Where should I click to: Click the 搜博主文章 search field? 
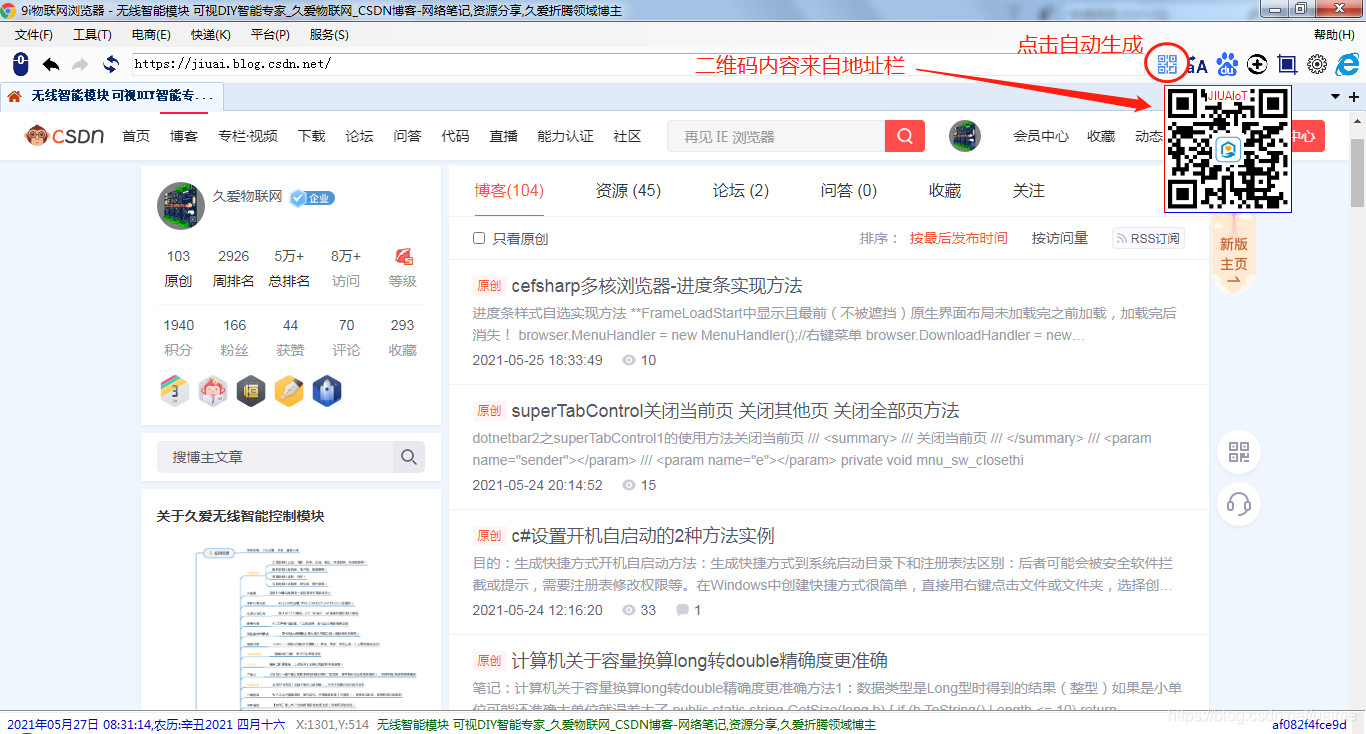coord(275,457)
